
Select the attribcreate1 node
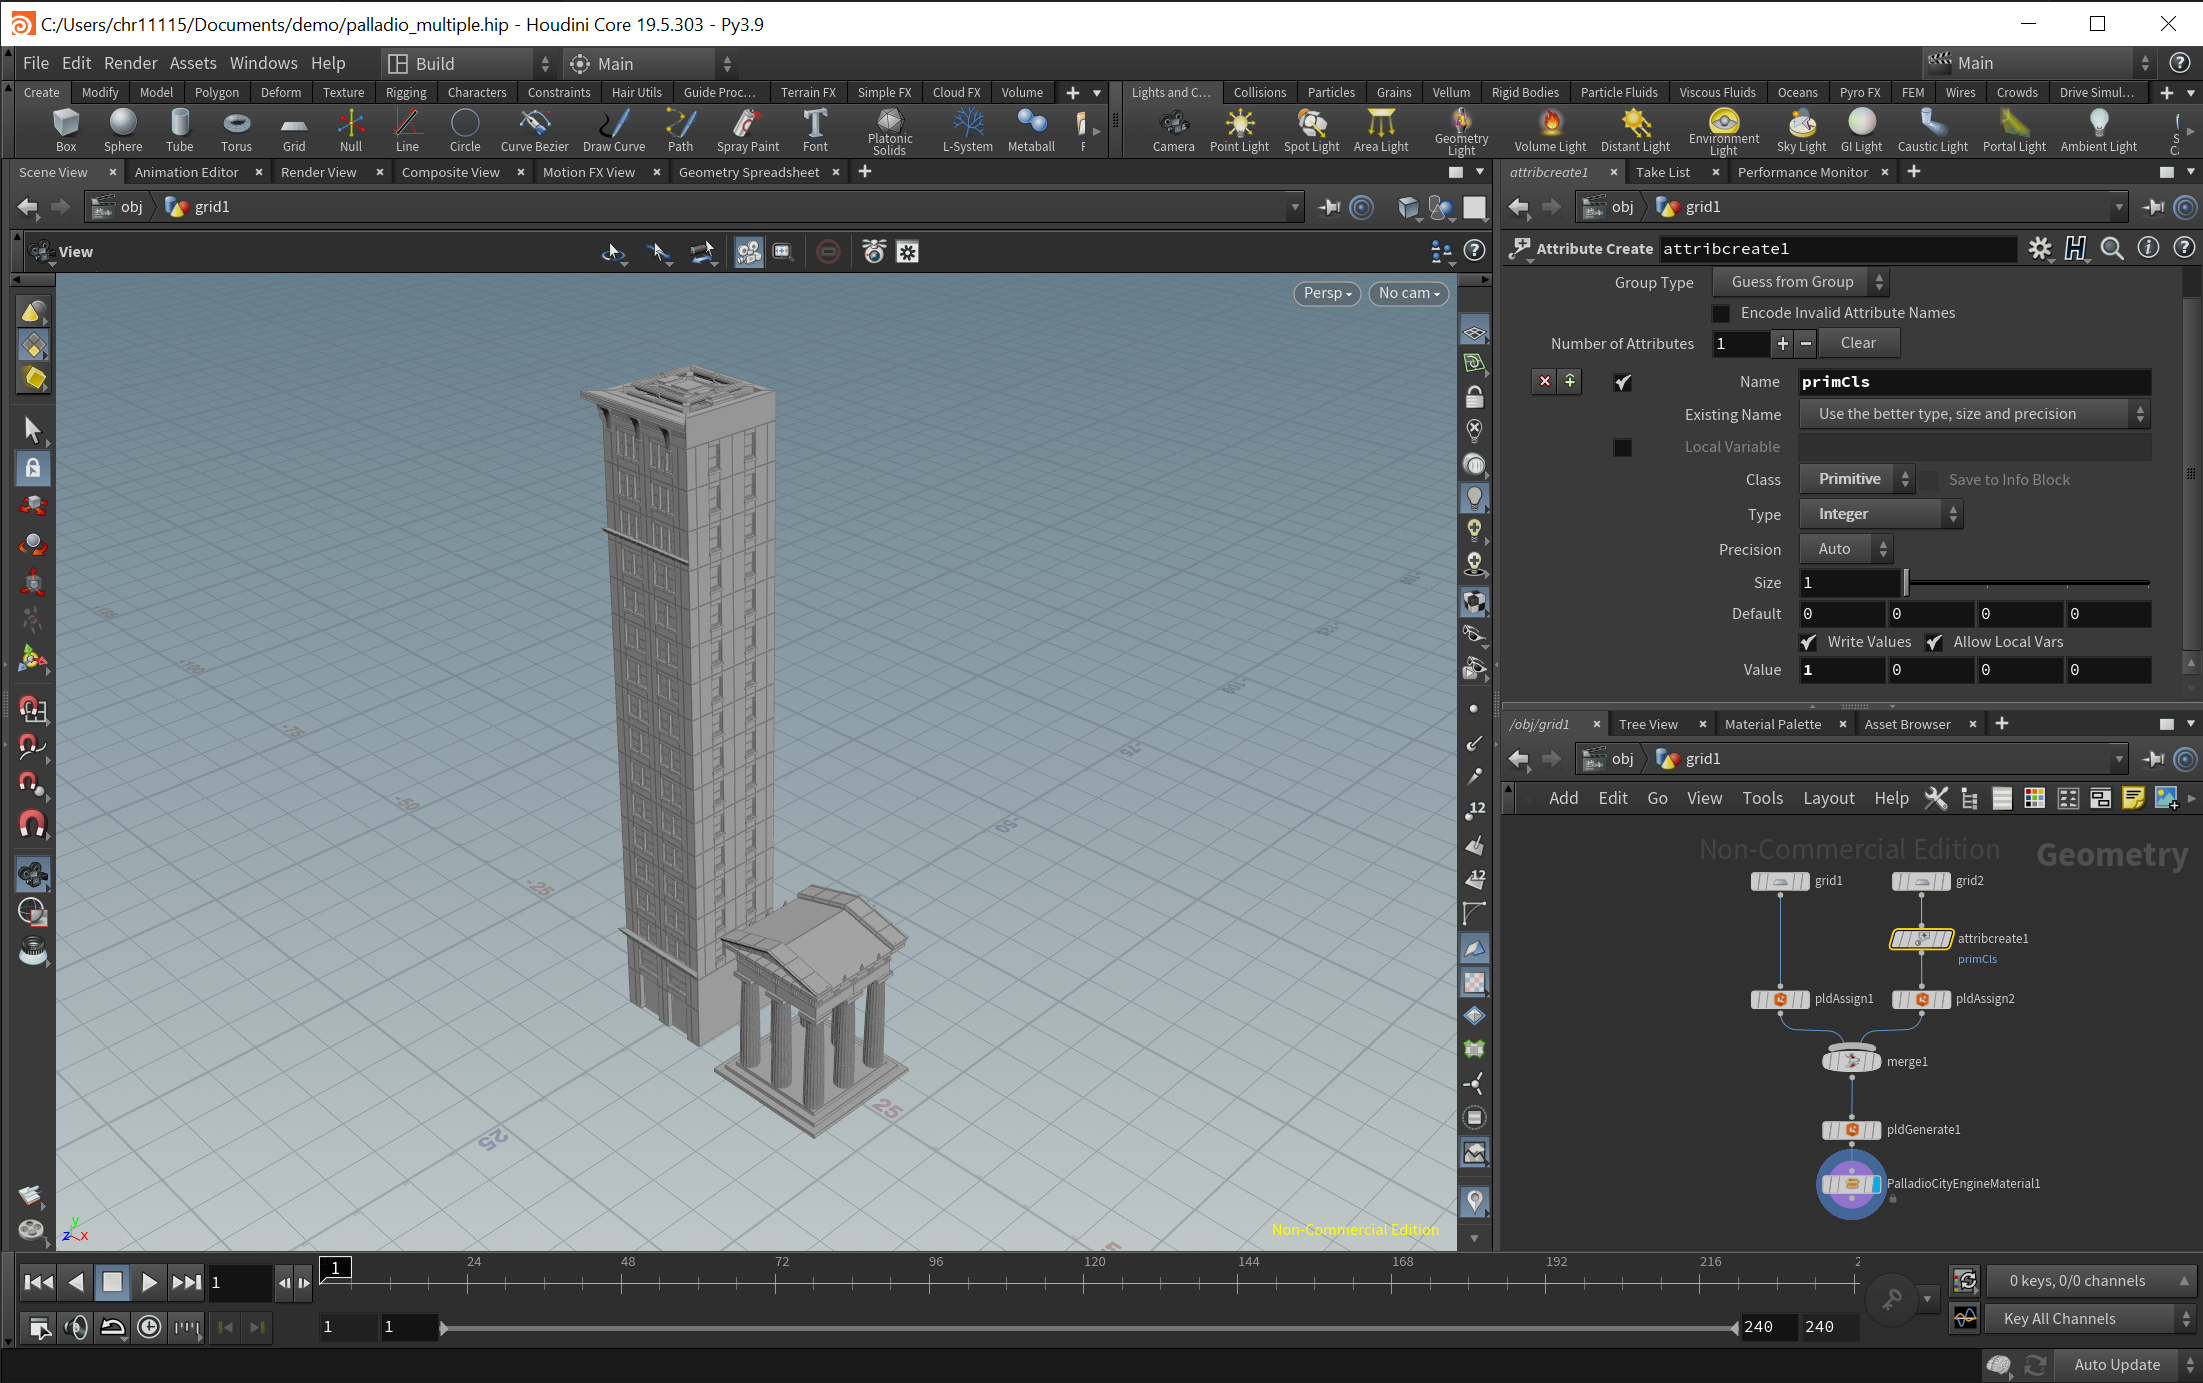[1920, 939]
